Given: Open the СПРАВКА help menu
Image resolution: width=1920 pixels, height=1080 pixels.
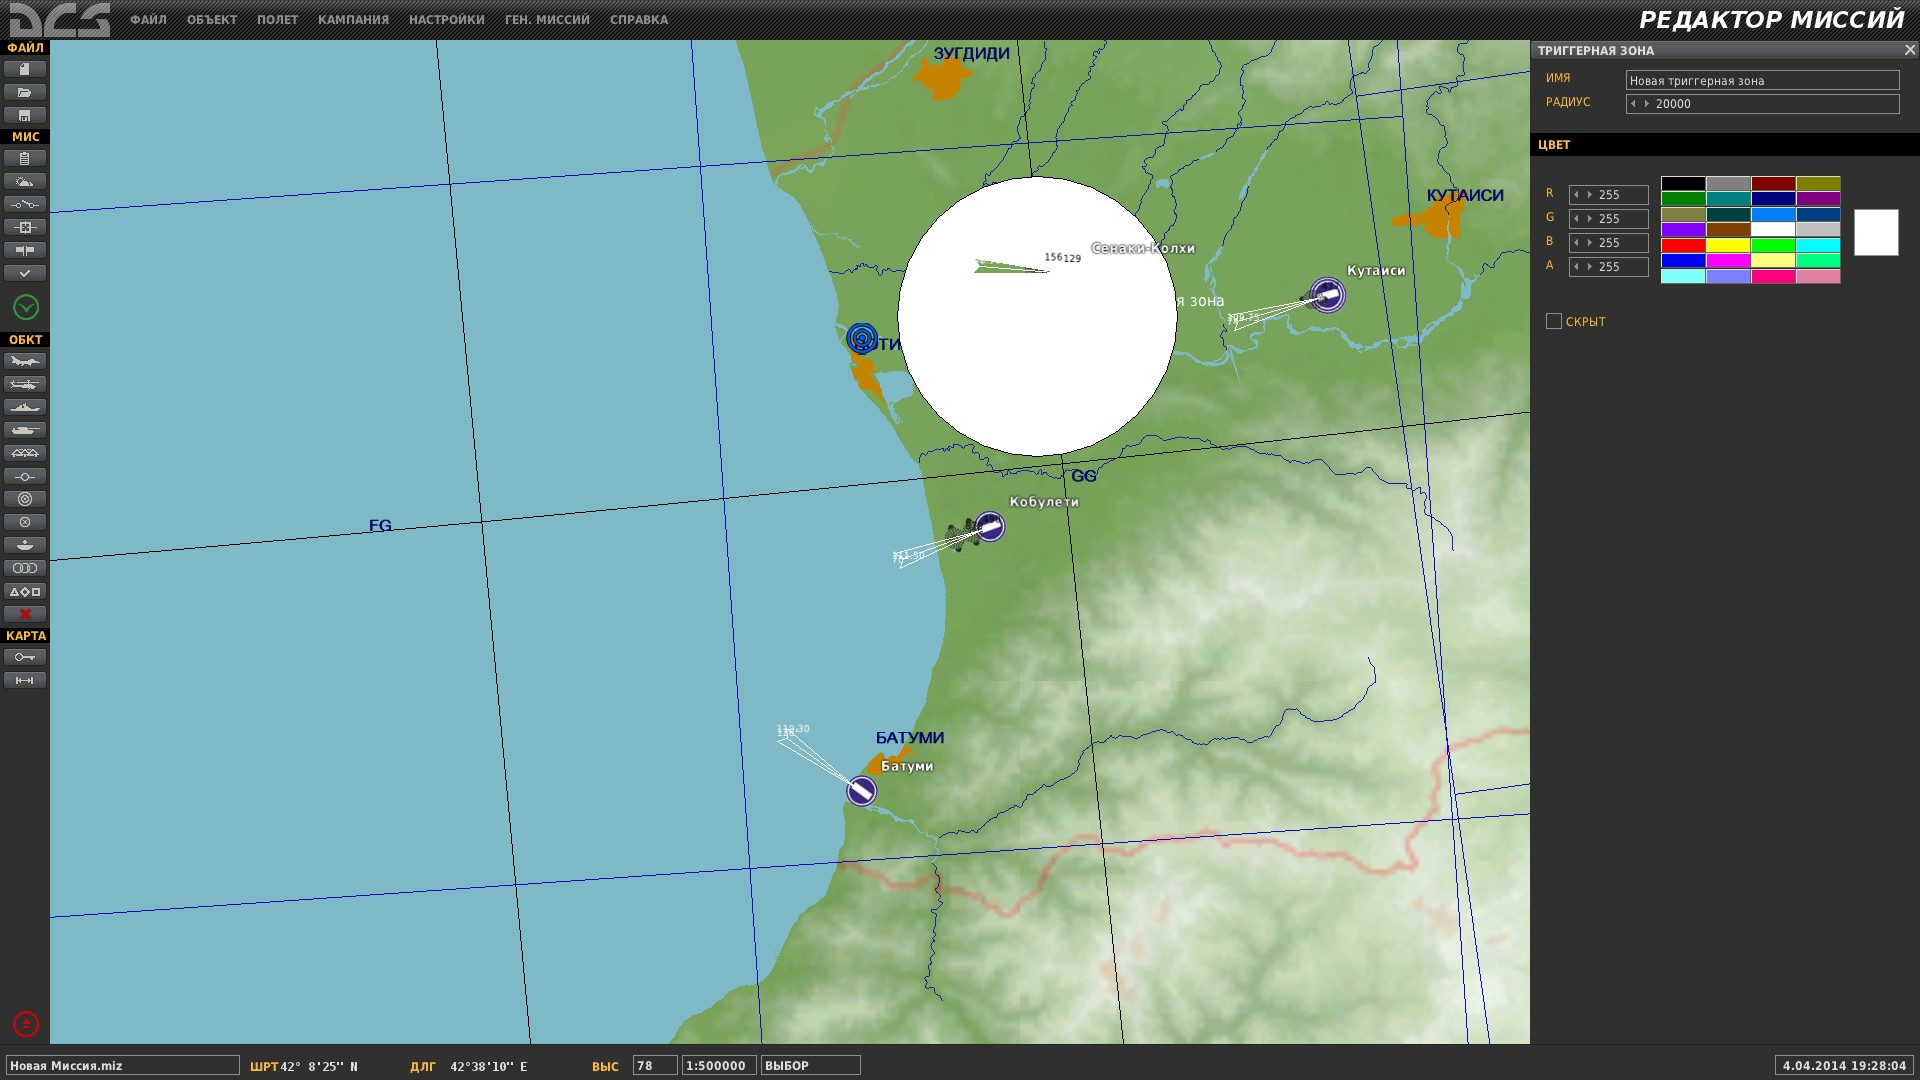Looking at the screenshot, I should click(x=639, y=20).
